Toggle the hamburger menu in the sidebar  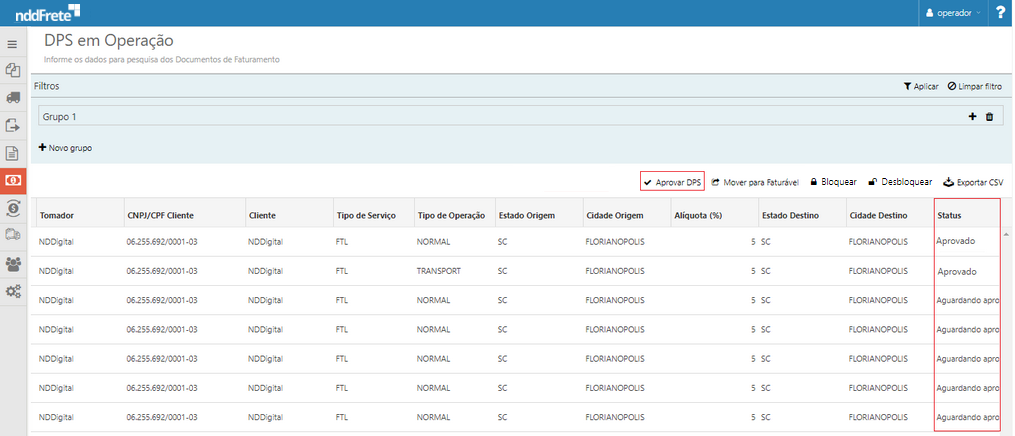13,44
